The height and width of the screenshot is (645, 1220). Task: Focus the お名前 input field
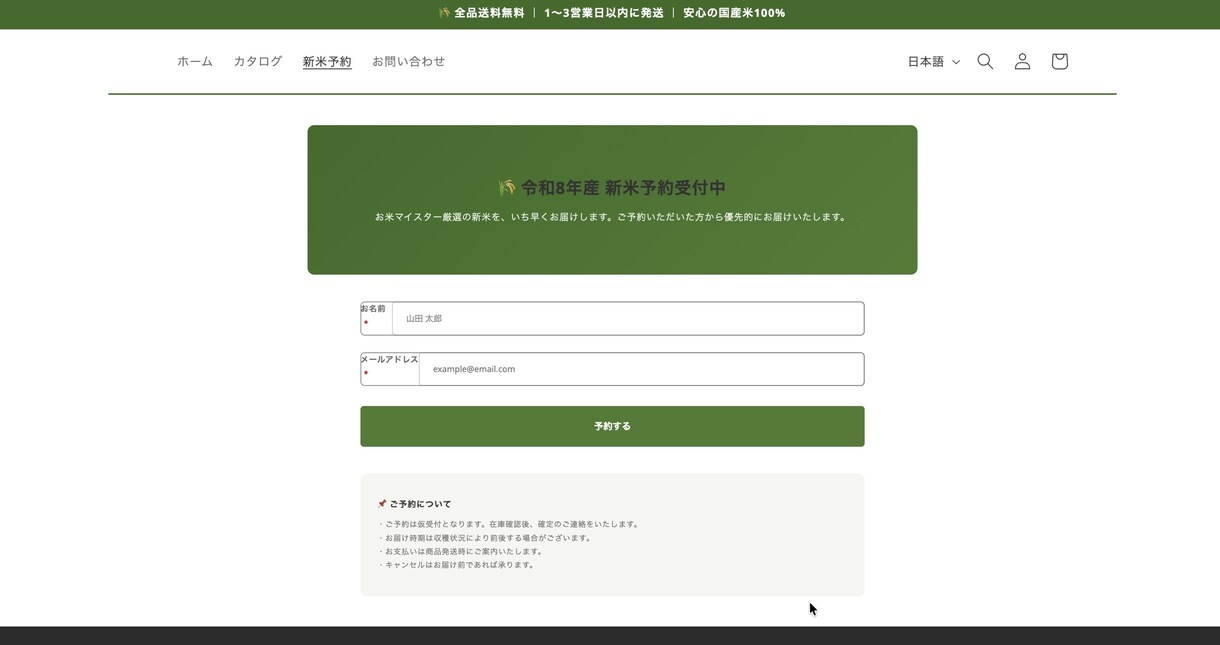628,318
